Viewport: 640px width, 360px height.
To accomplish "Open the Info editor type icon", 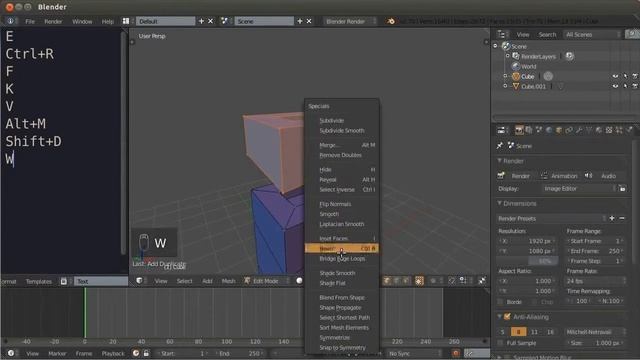I will pyautogui.click(x=11, y=21).
